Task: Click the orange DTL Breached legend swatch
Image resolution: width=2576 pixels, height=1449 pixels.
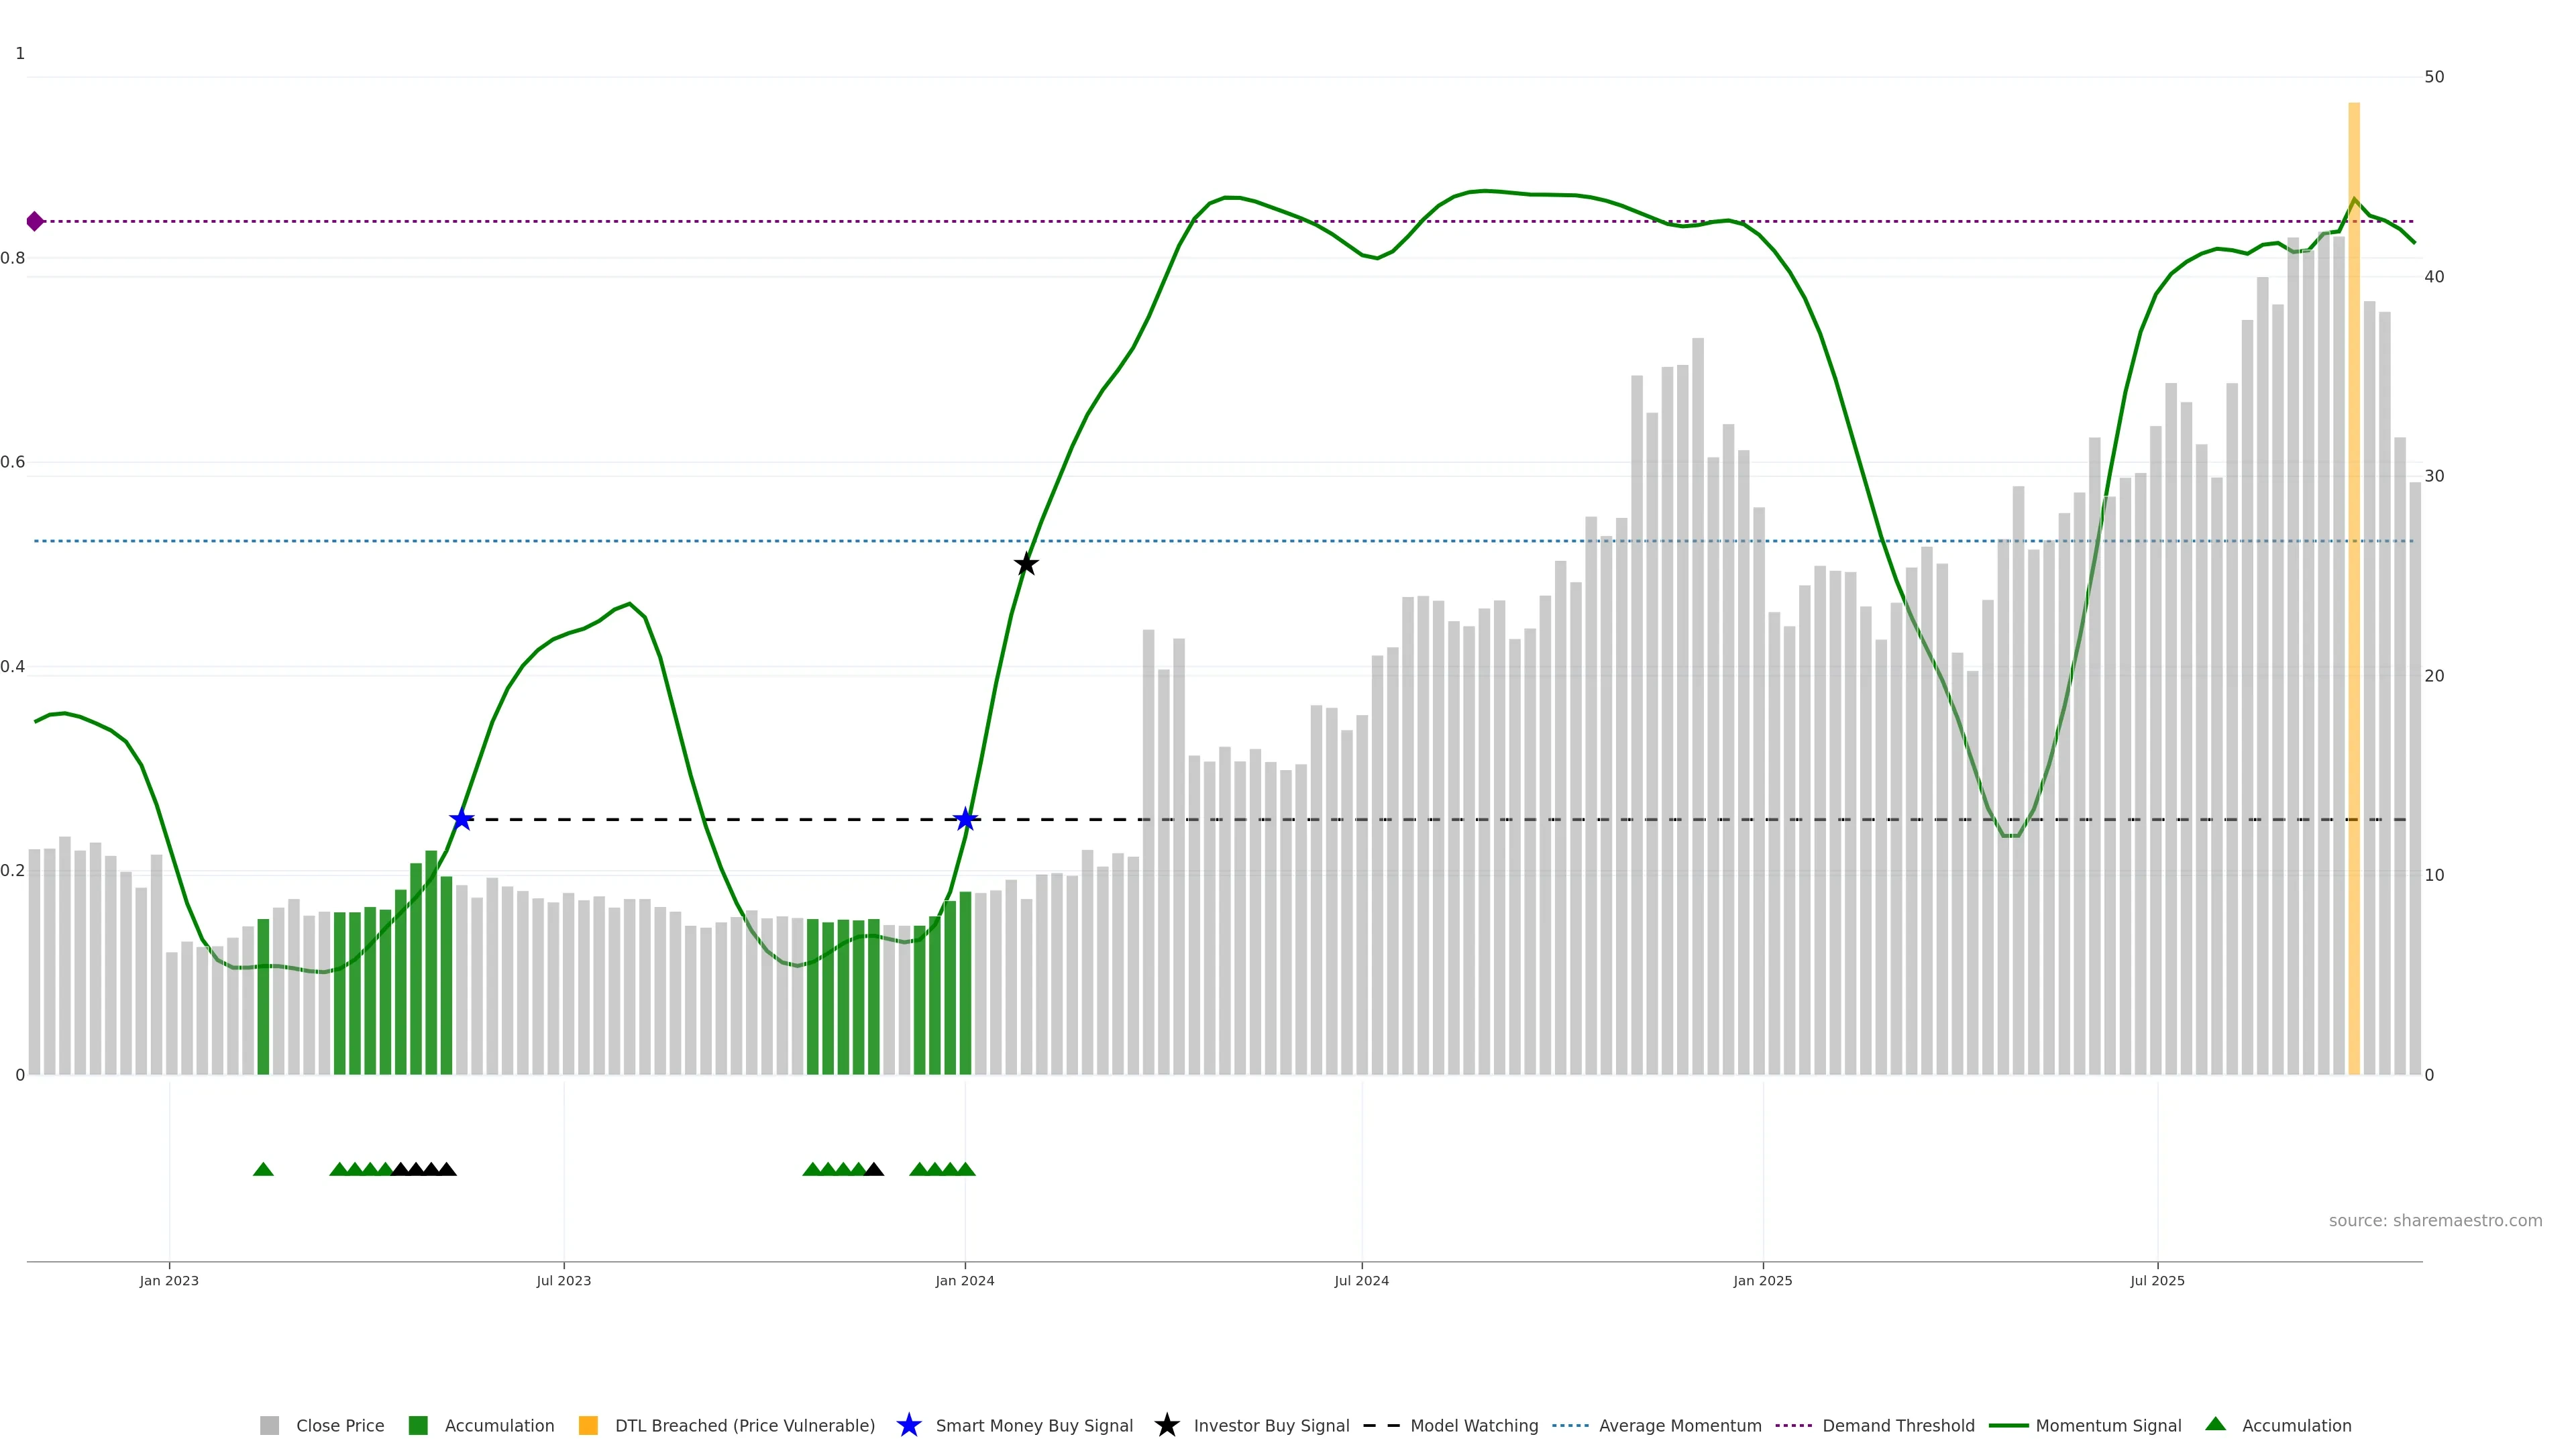Action: [588, 1425]
